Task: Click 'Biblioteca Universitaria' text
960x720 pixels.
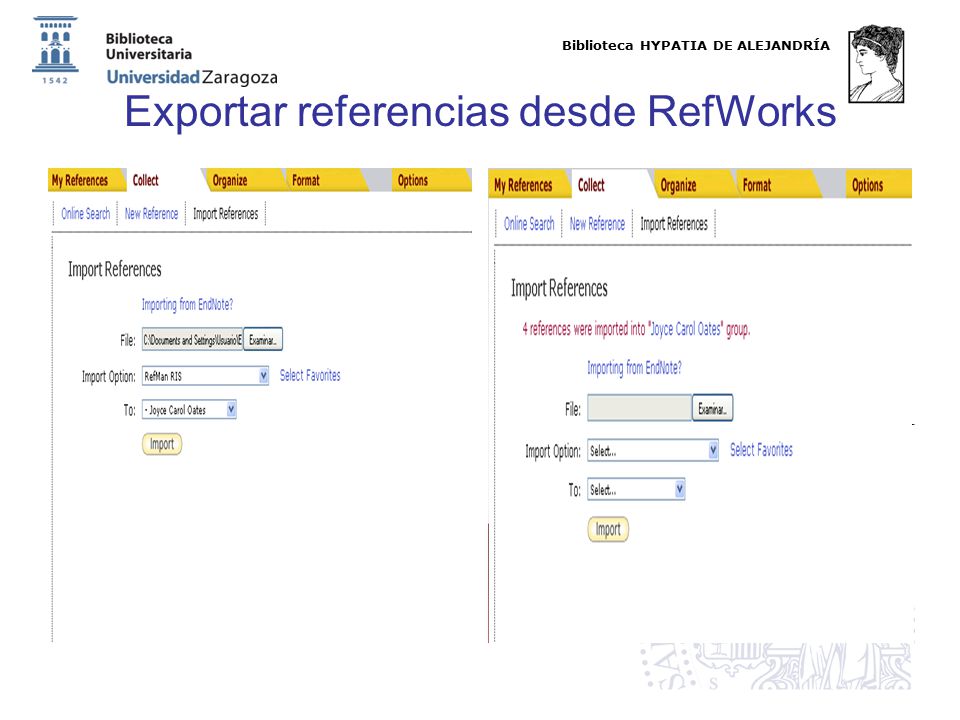Action: (149, 47)
